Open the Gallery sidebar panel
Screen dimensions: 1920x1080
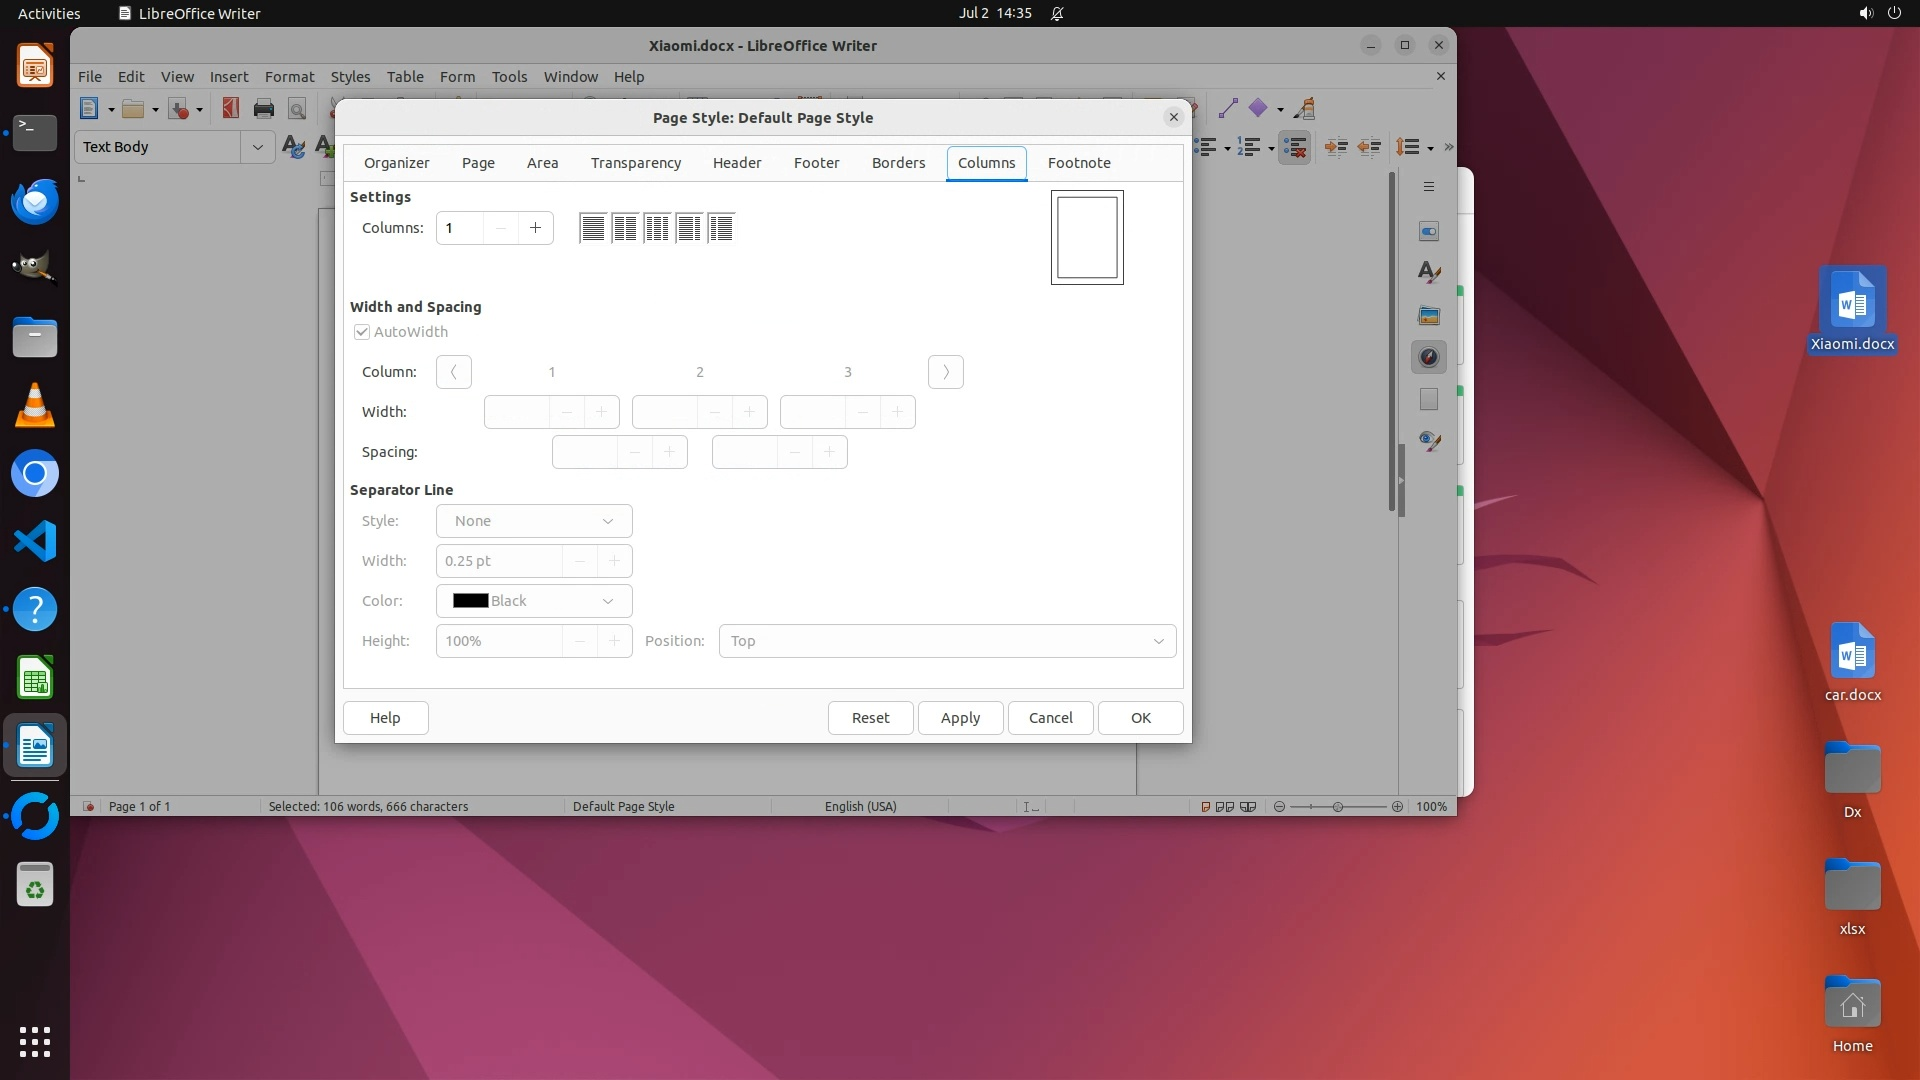[1429, 315]
